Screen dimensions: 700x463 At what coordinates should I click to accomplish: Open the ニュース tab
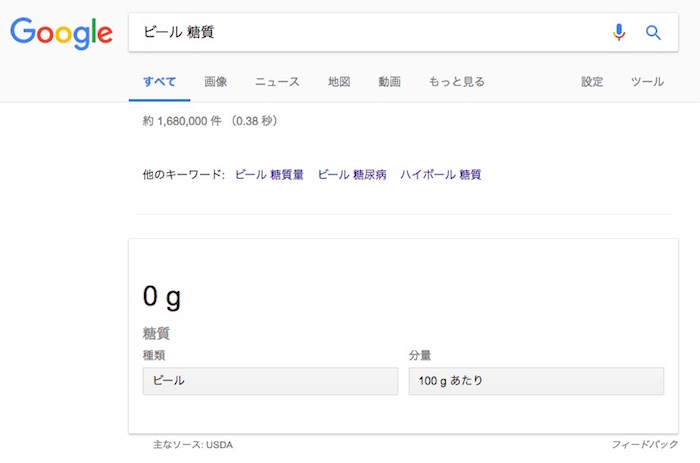pyautogui.click(x=277, y=82)
